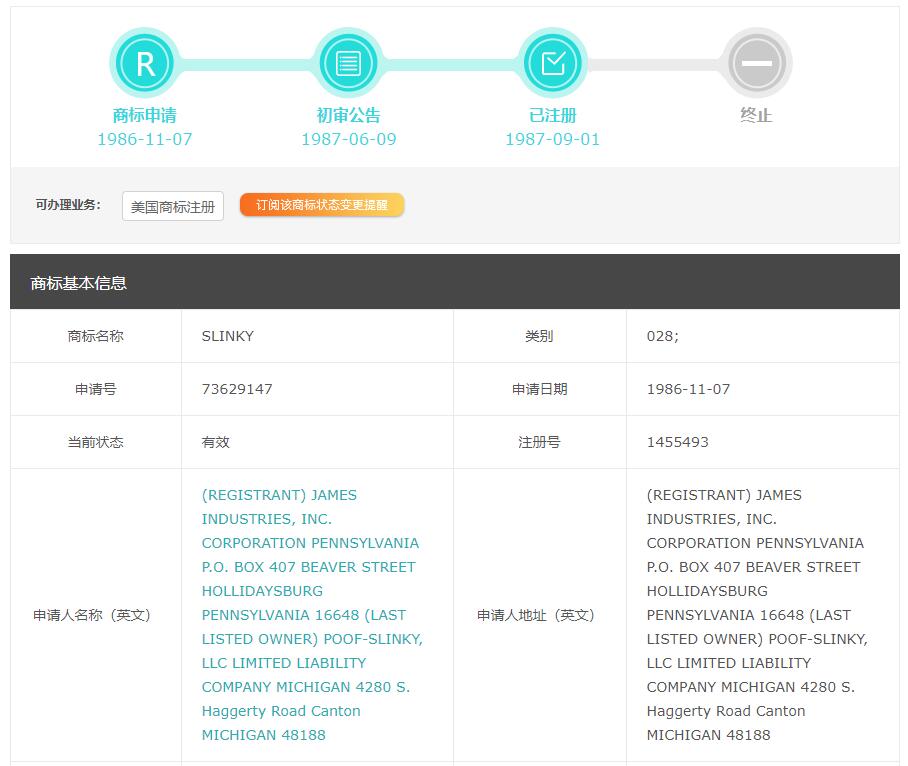
Task: Select the gray 终止 step label
Action: coord(756,115)
